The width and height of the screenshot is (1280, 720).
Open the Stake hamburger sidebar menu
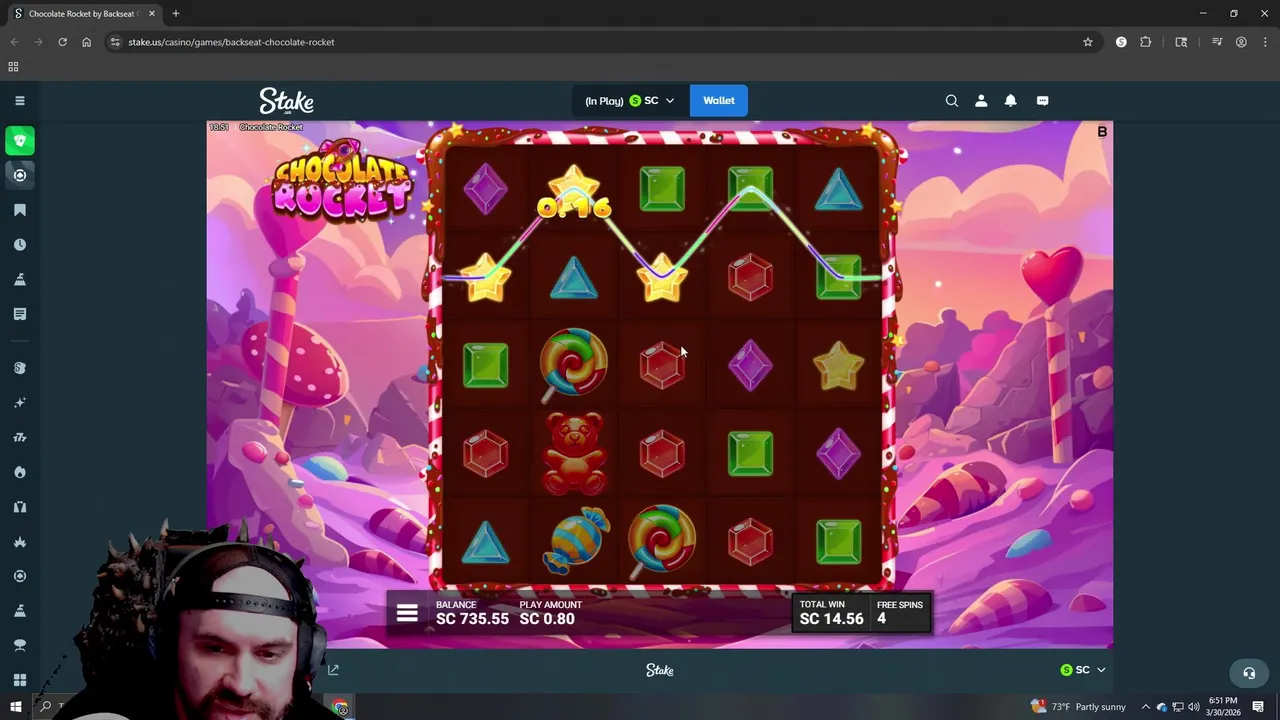pos(19,100)
